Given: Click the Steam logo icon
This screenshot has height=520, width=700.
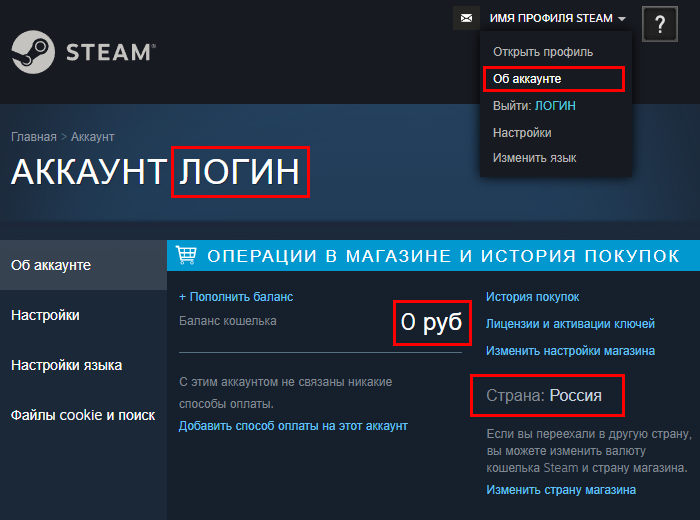Looking at the screenshot, I should tap(32, 50).
